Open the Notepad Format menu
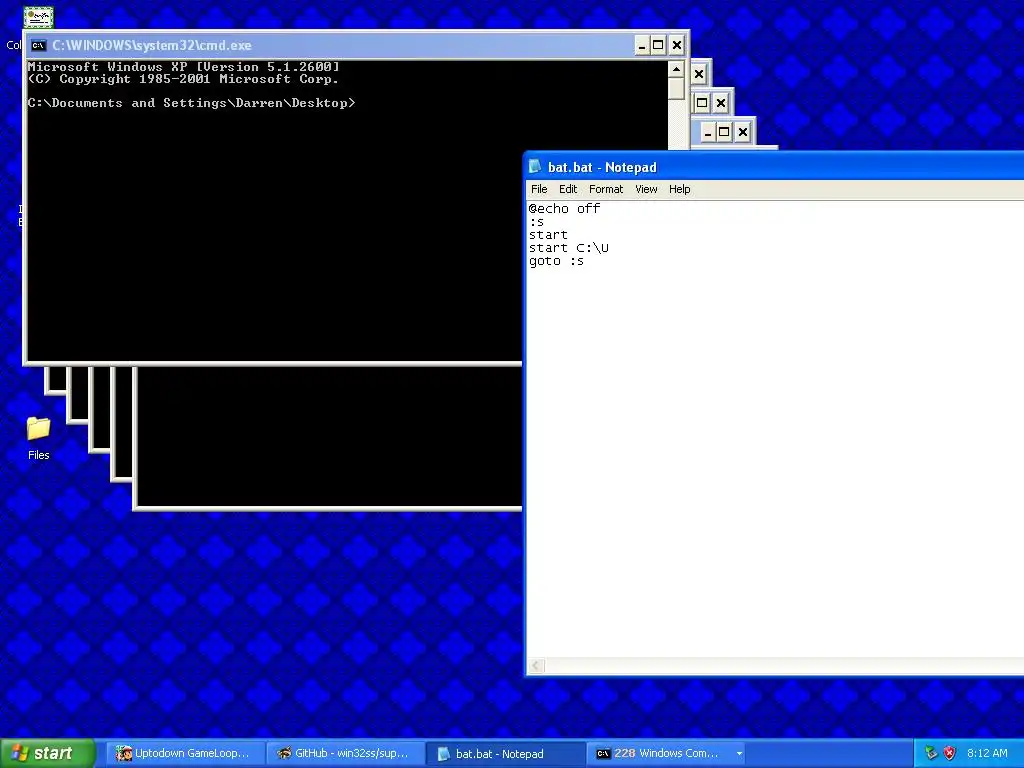The height and width of the screenshot is (768, 1024). coord(605,189)
